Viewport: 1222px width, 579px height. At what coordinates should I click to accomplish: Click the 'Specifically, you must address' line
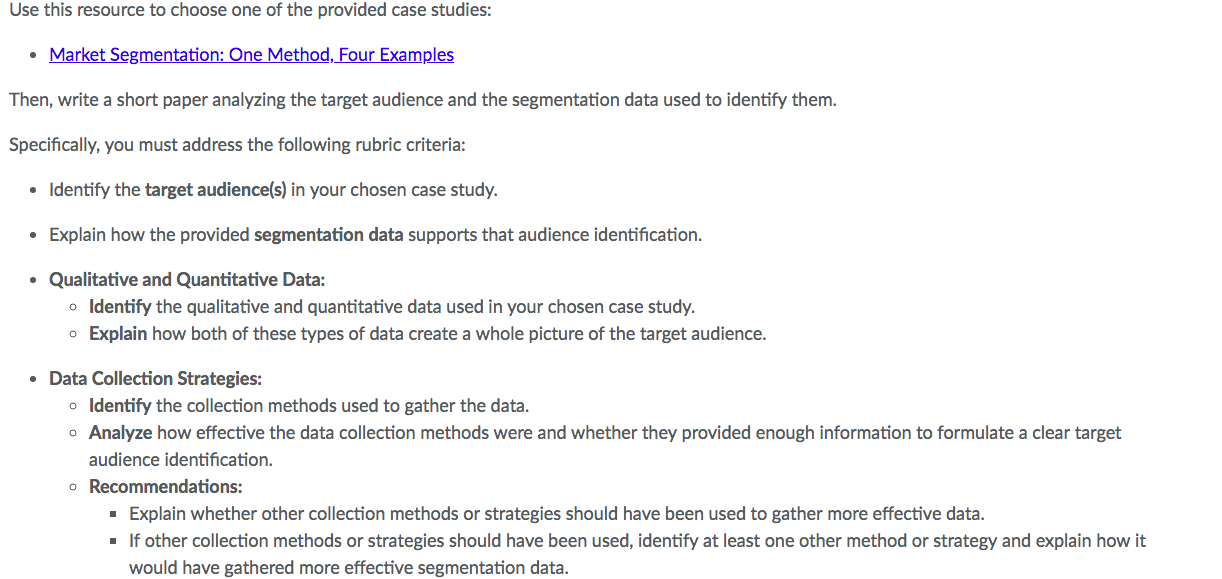(237, 145)
